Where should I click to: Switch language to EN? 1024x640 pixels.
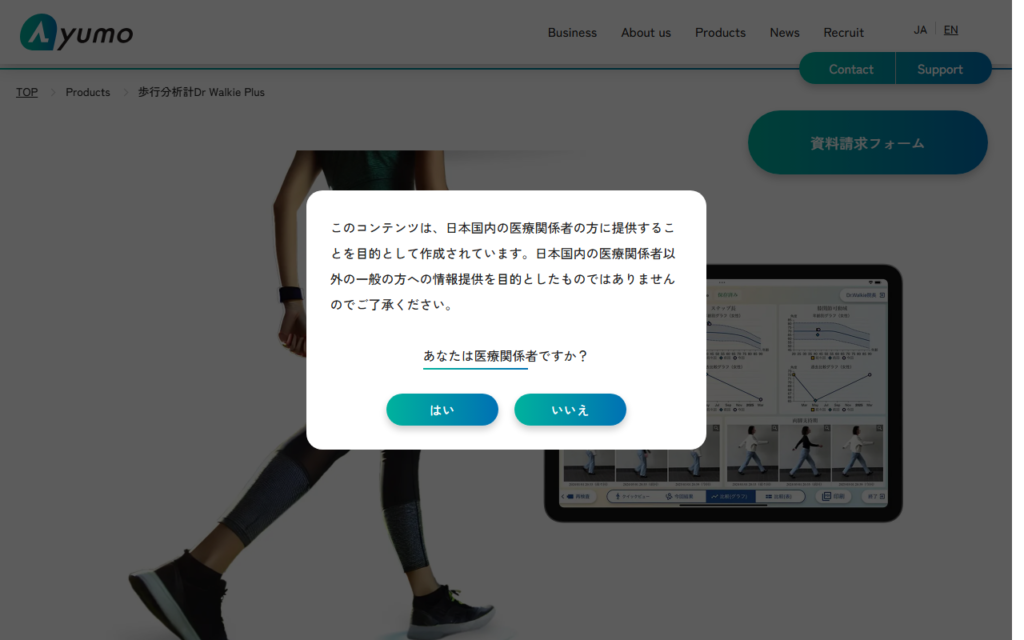(950, 30)
